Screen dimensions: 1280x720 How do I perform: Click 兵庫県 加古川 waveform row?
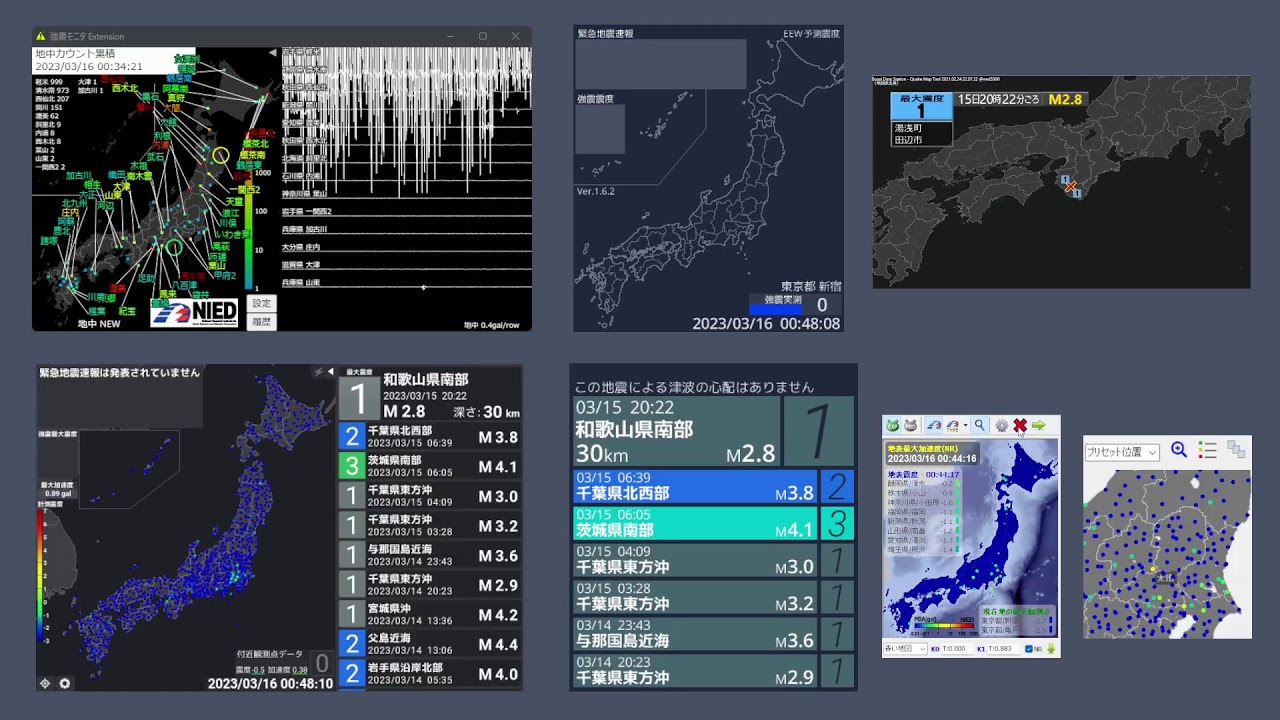click(407, 229)
